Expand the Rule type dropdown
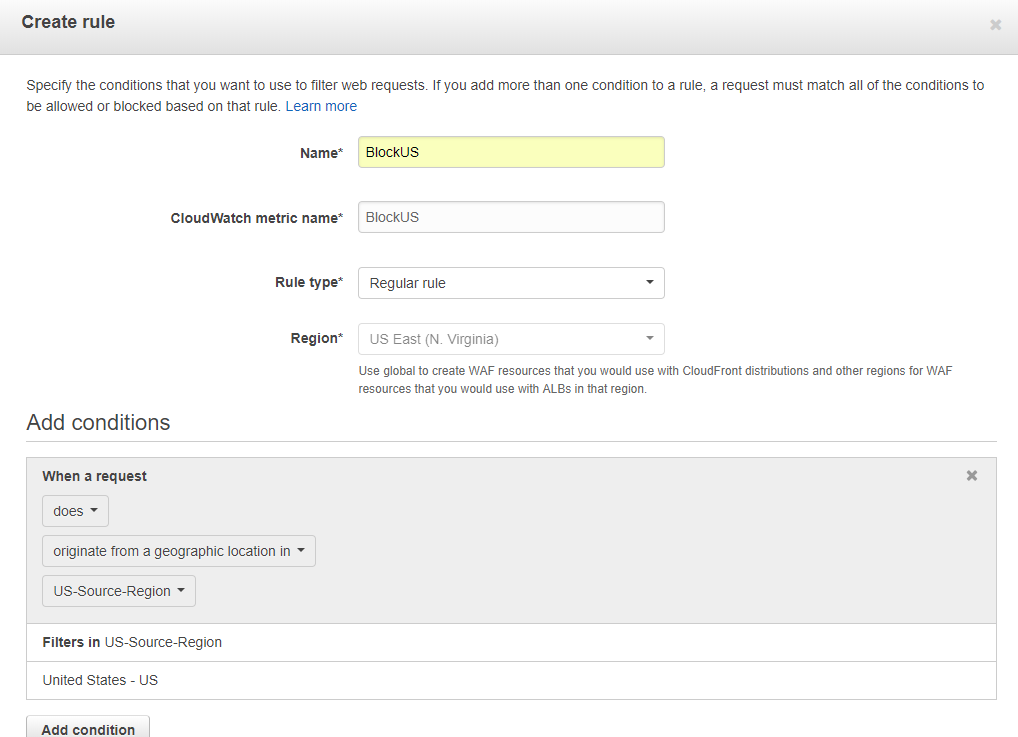This screenshot has height=737, width=1018. click(511, 283)
